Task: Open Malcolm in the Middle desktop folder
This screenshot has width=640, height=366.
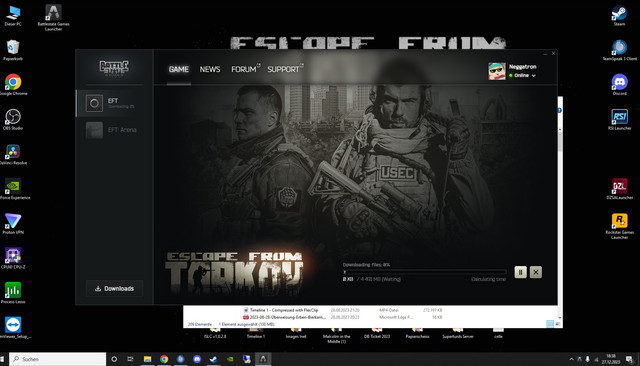Action: point(336,335)
